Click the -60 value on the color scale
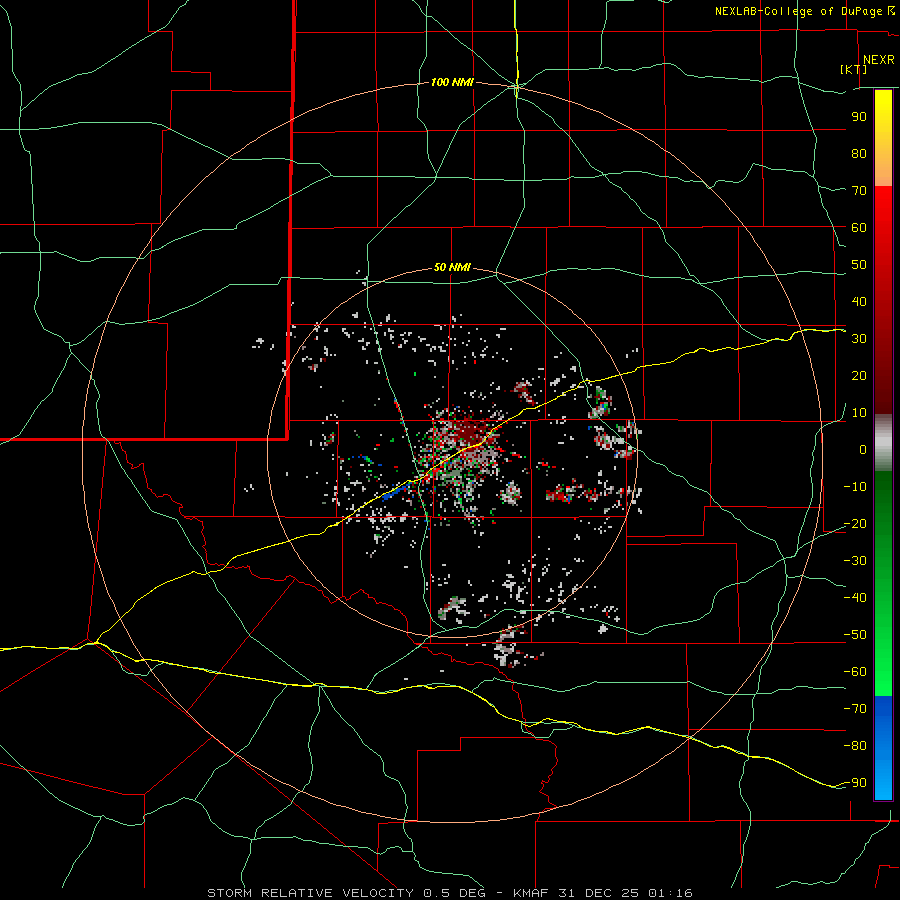 (855, 672)
